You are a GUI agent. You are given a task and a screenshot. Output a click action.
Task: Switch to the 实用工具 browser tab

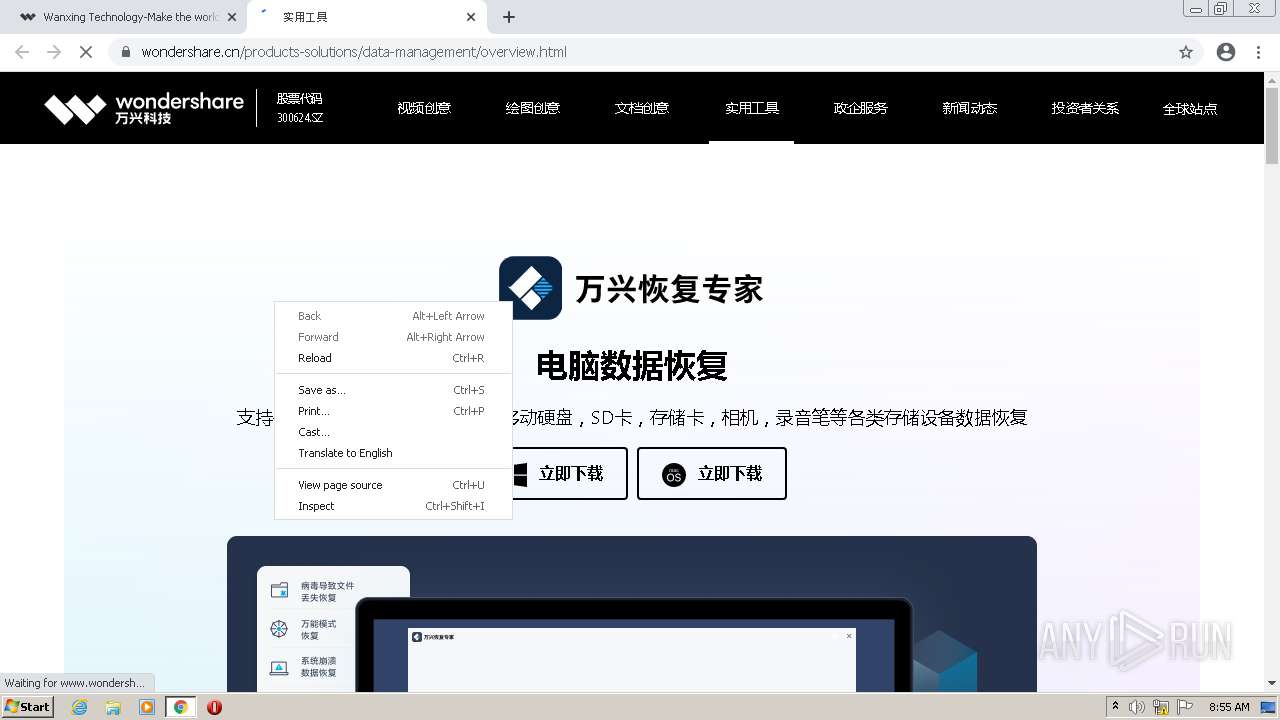[366, 17]
